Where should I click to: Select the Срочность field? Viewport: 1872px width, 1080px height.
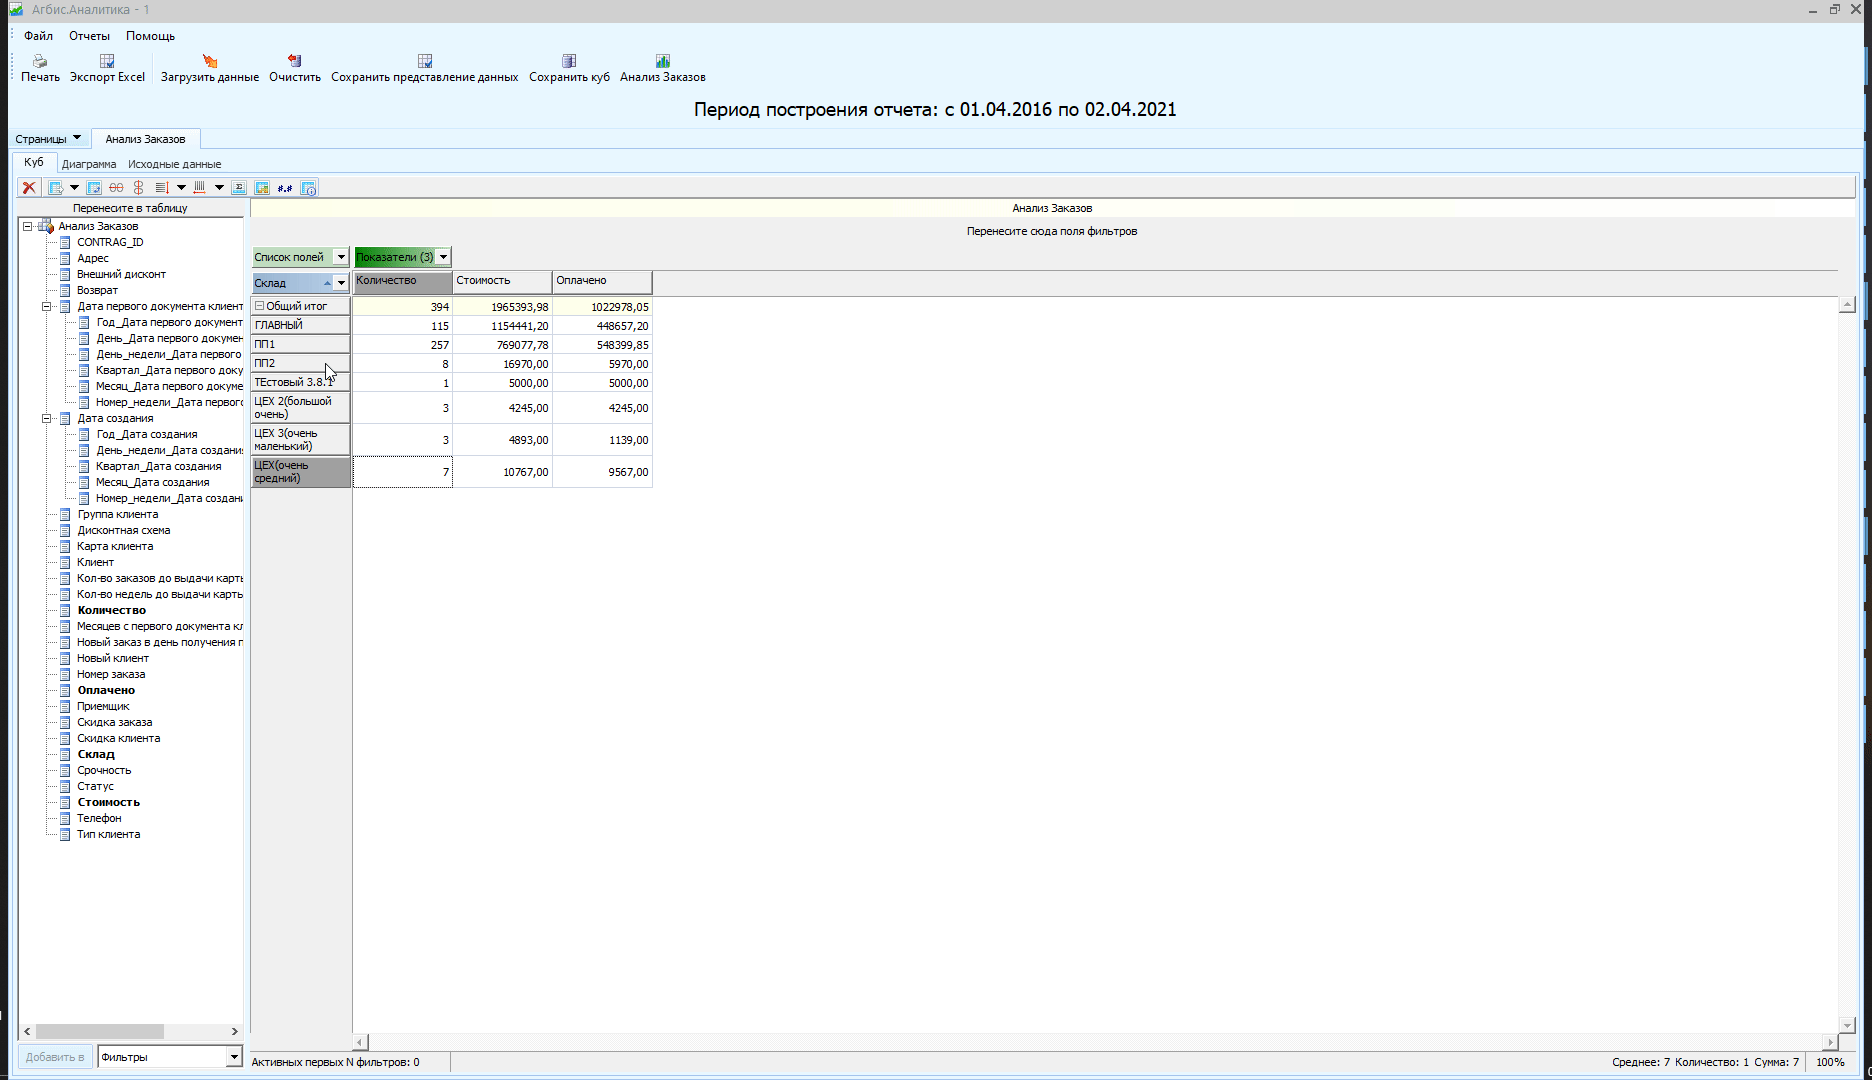coord(104,770)
